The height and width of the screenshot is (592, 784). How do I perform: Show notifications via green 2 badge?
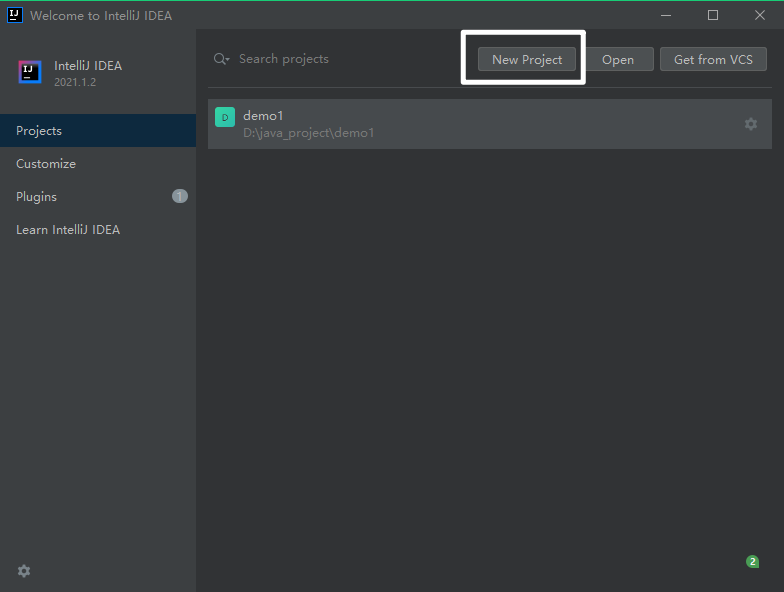point(752,562)
